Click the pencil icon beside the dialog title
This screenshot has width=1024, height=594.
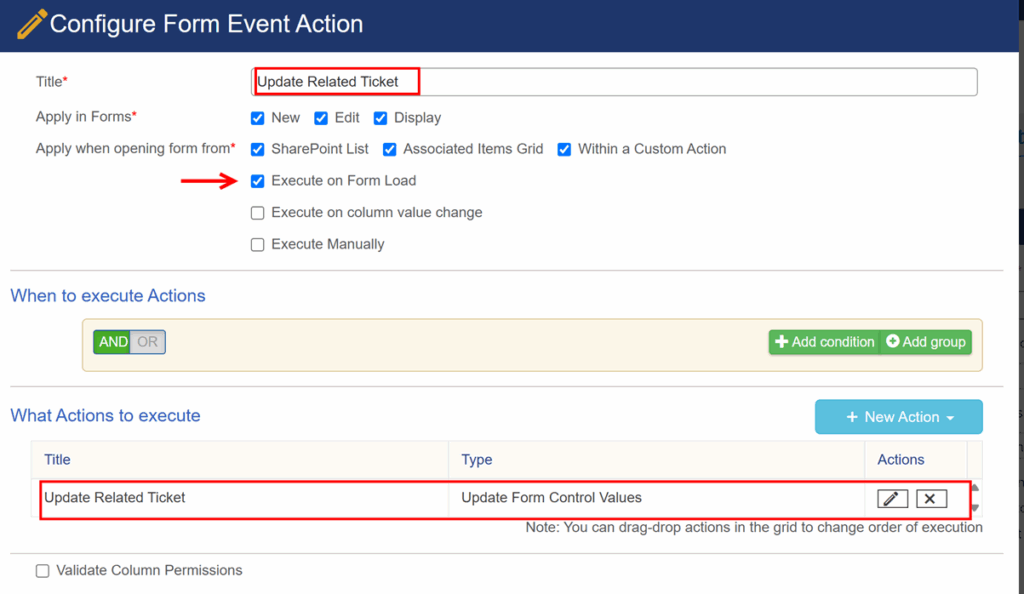coord(31,24)
